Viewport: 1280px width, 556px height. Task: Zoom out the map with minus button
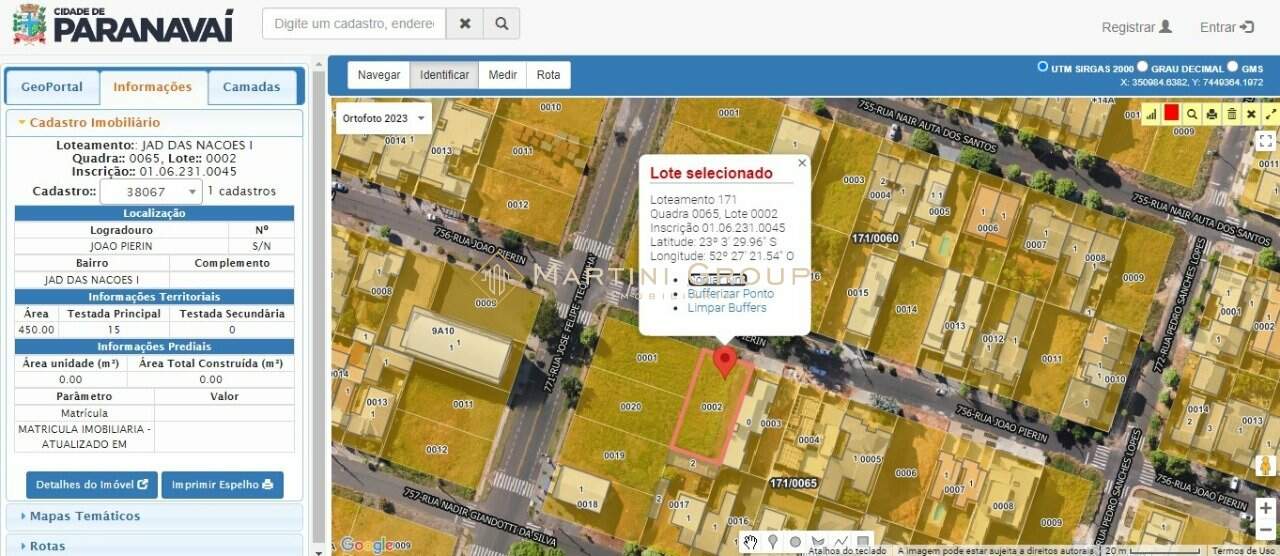(x=1266, y=528)
